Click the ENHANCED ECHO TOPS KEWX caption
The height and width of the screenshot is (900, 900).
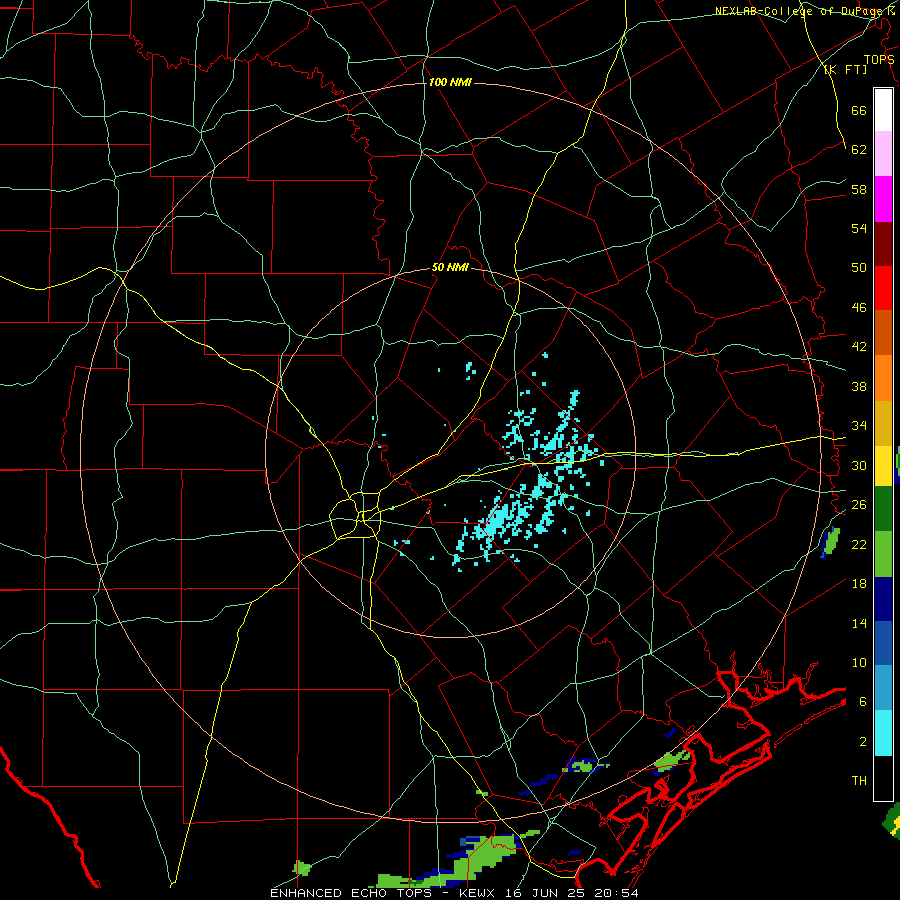454,893
